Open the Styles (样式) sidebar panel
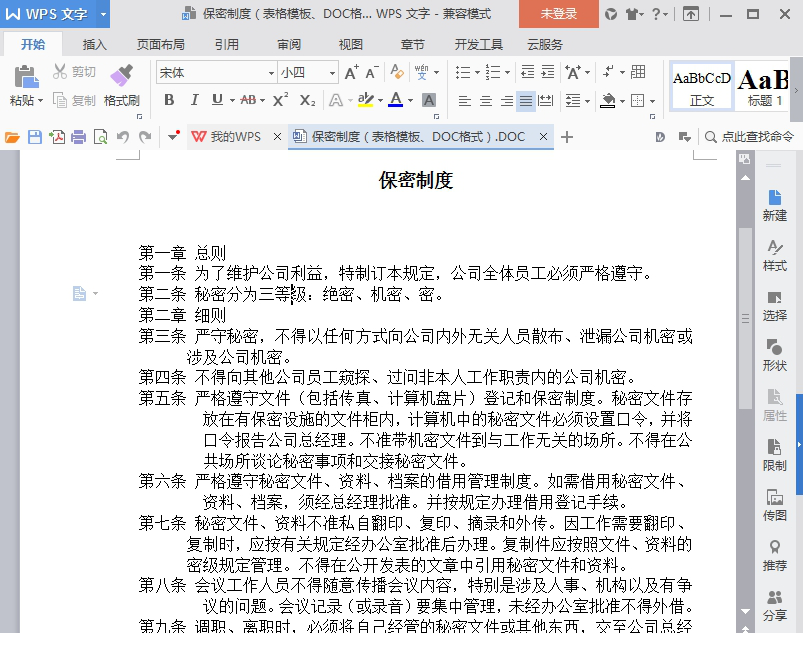Viewport: 803px width, 658px height. (774, 255)
